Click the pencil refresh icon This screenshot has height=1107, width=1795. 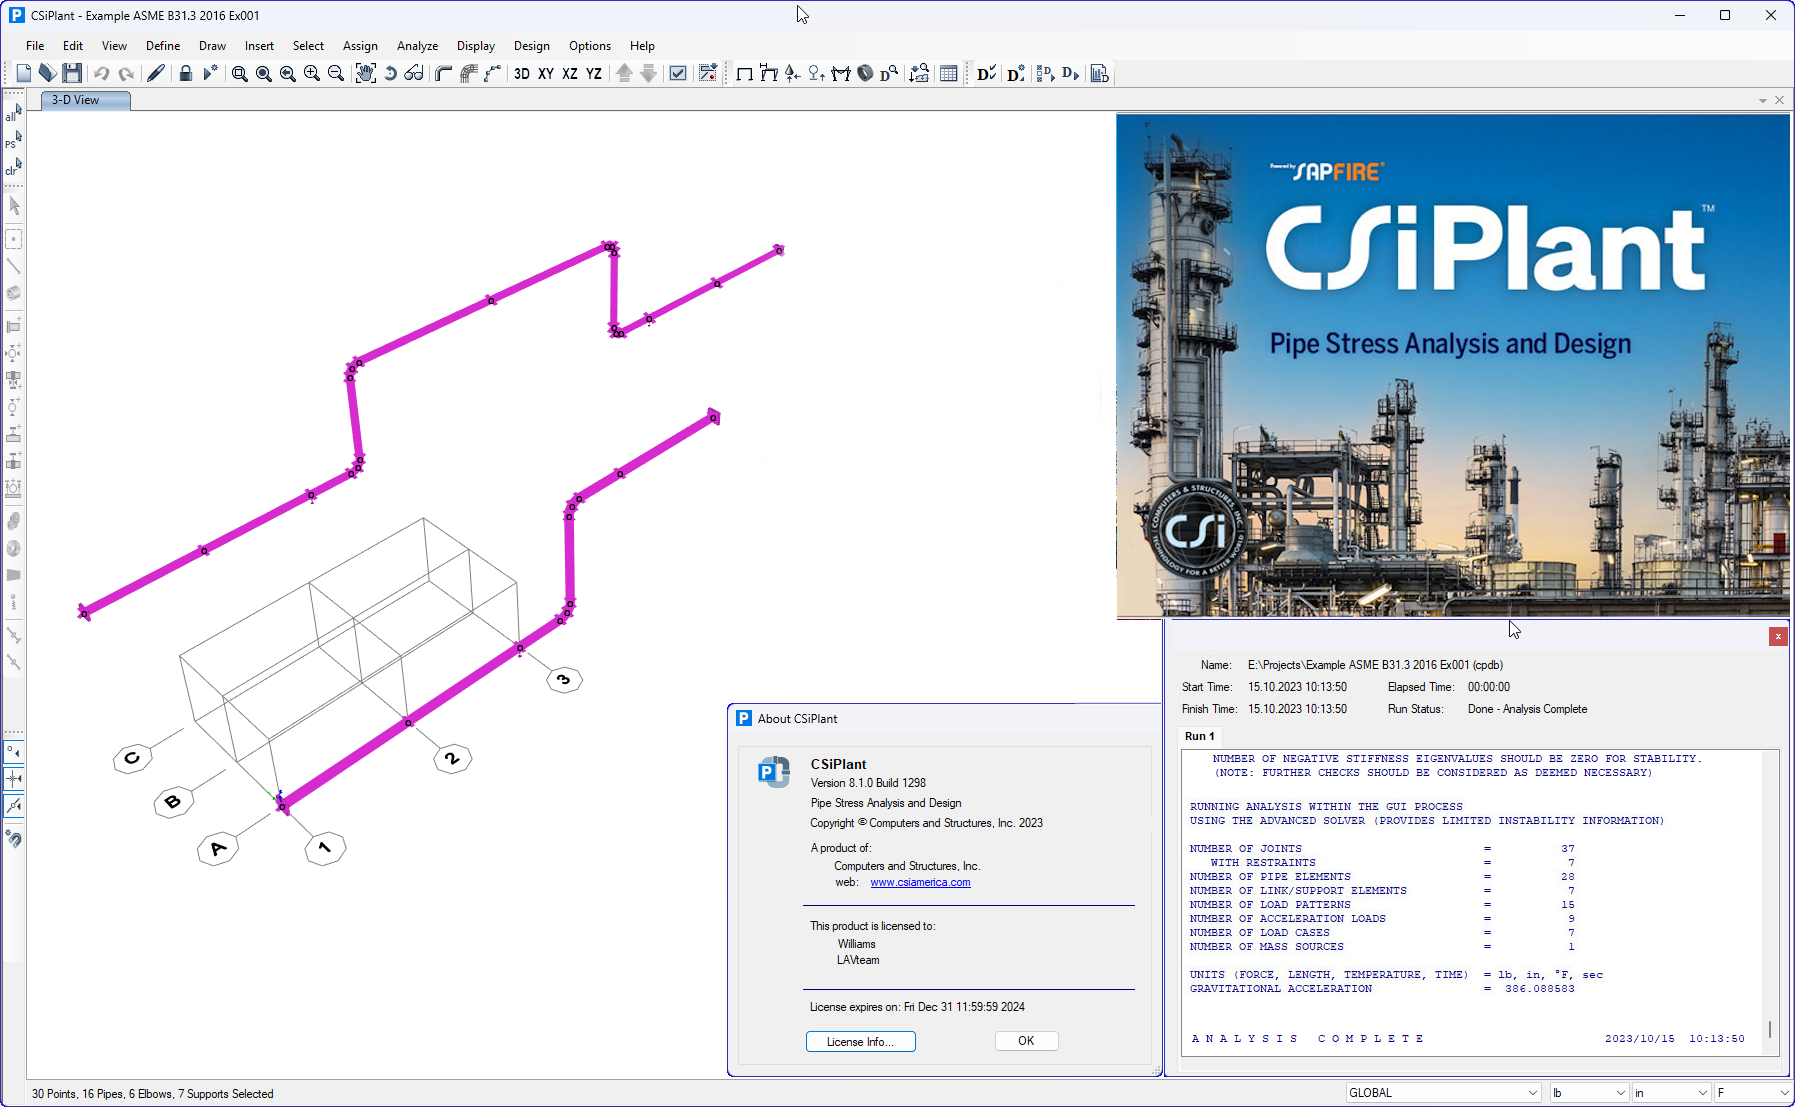click(156, 73)
